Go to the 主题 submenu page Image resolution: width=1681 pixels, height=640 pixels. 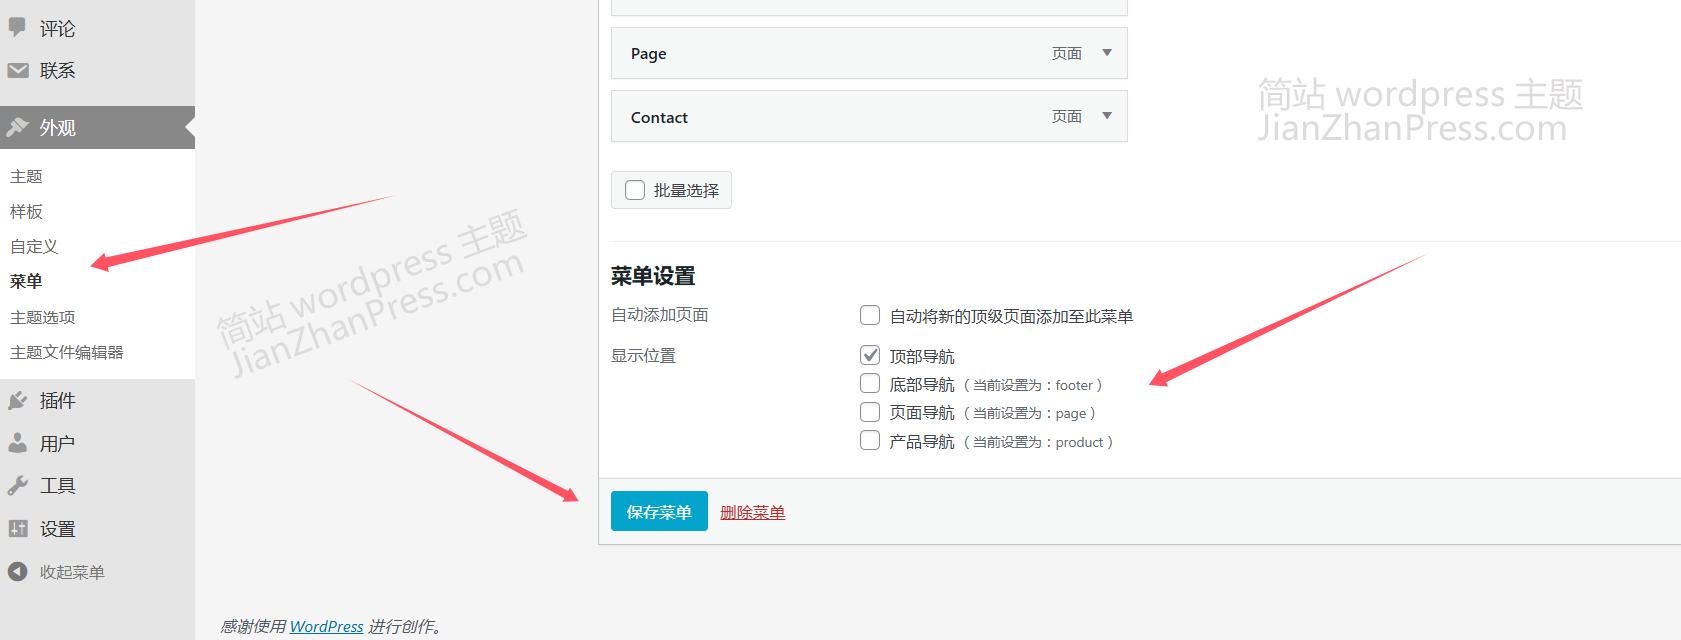(x=26, y=176)
